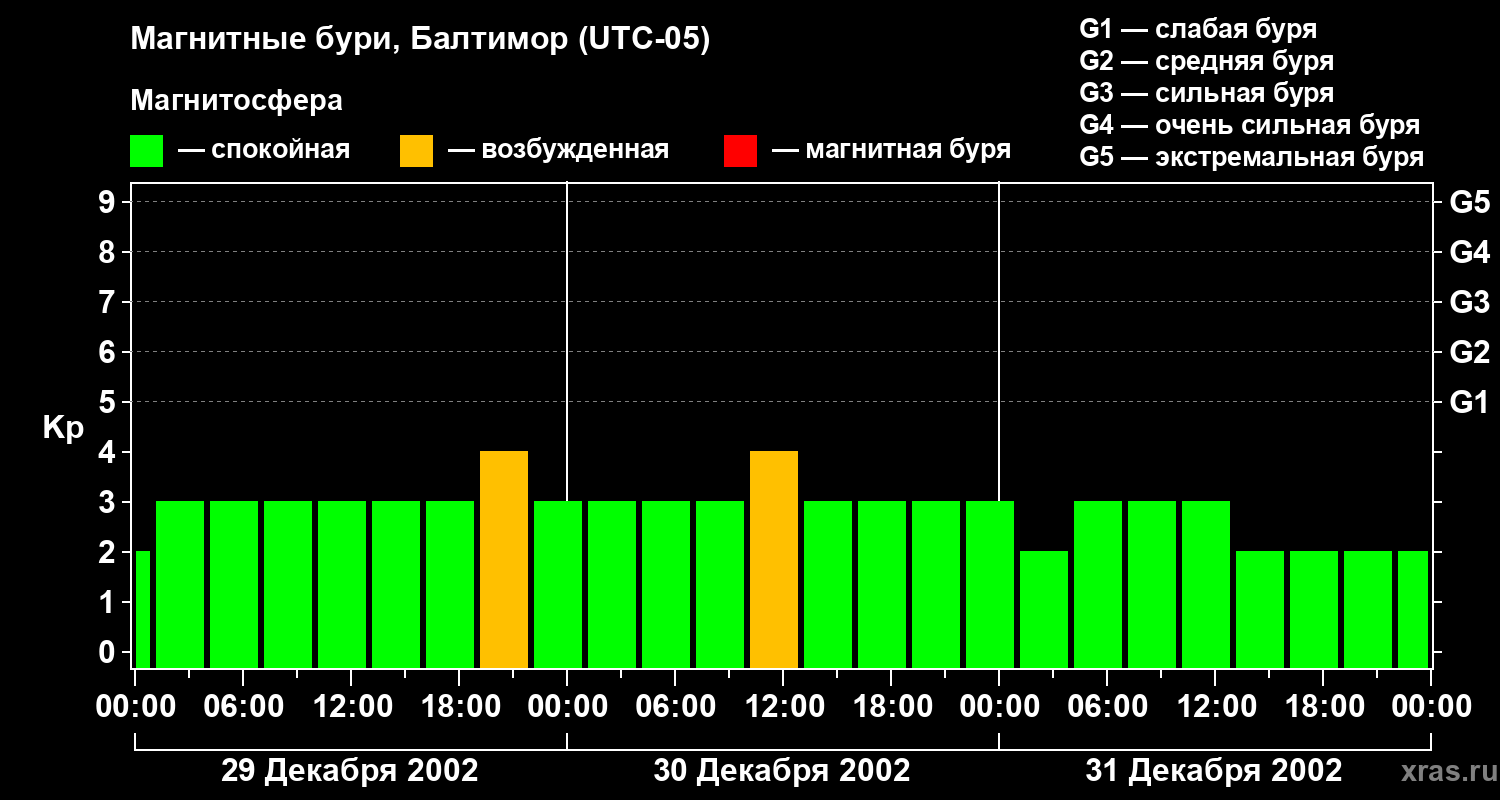Screen dimensions: 1500x800
Task: Click the '30 Декабря 2002' date label
Action: click(782, 771)
